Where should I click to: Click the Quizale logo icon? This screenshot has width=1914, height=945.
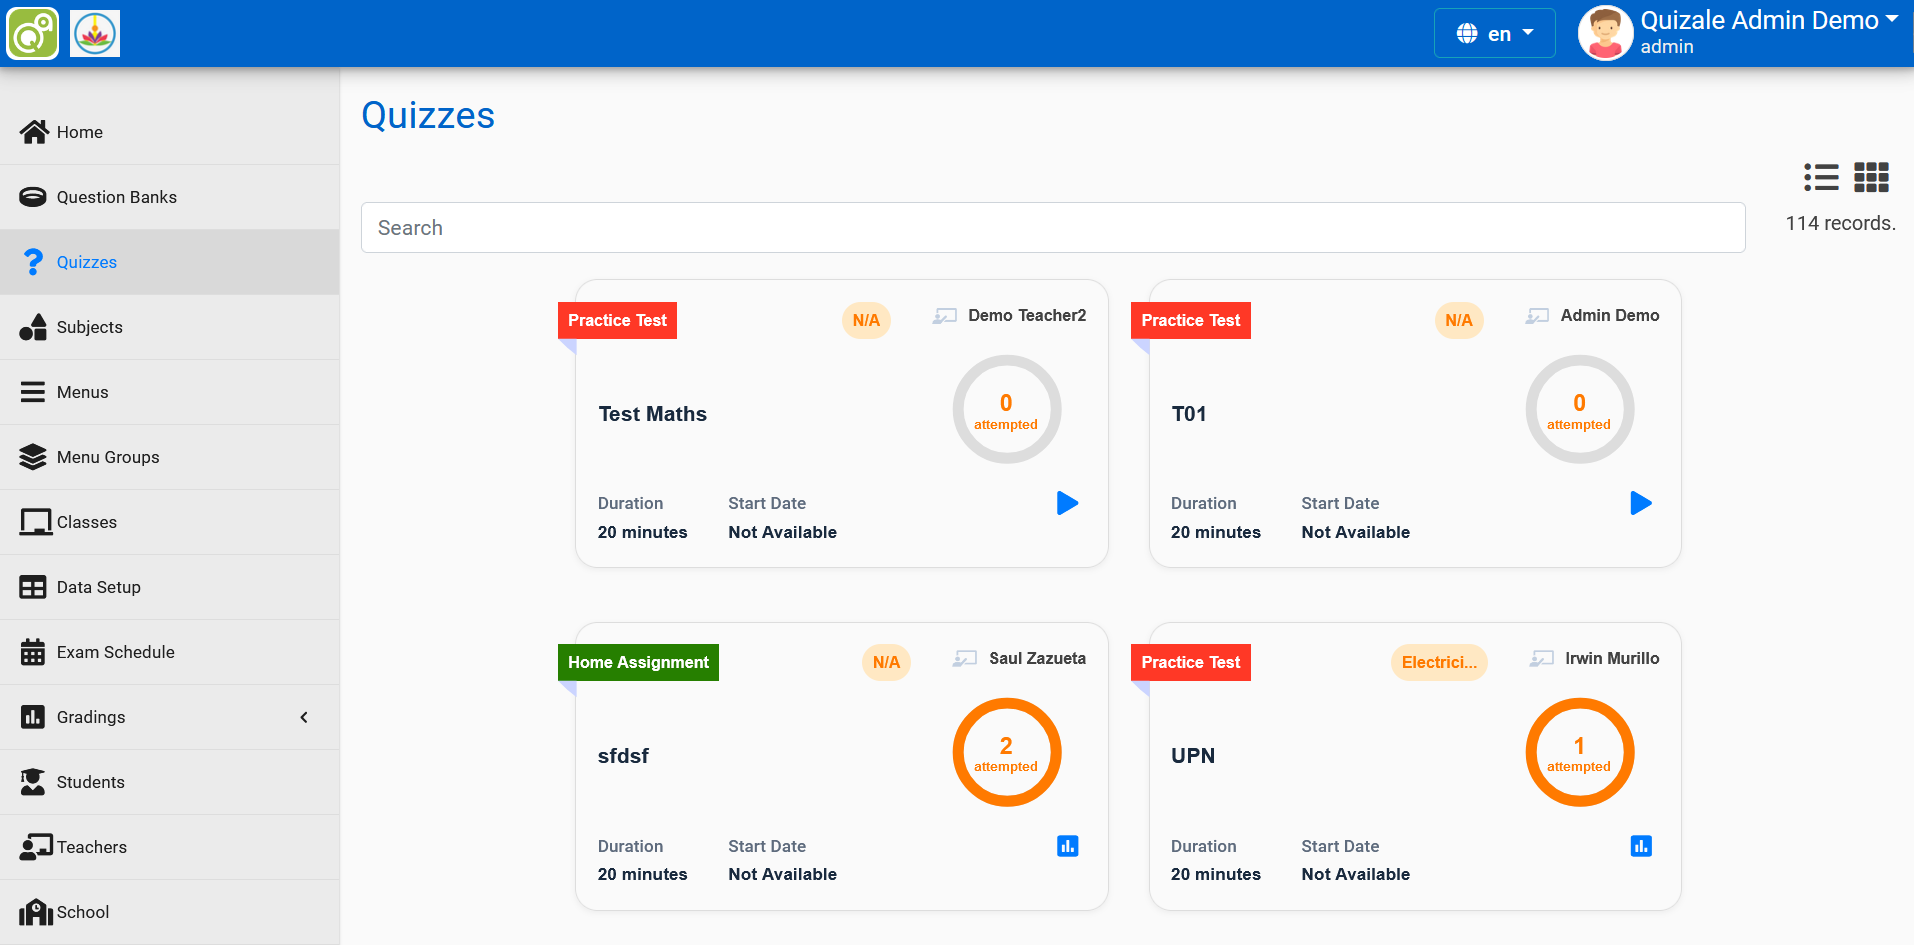33,34
